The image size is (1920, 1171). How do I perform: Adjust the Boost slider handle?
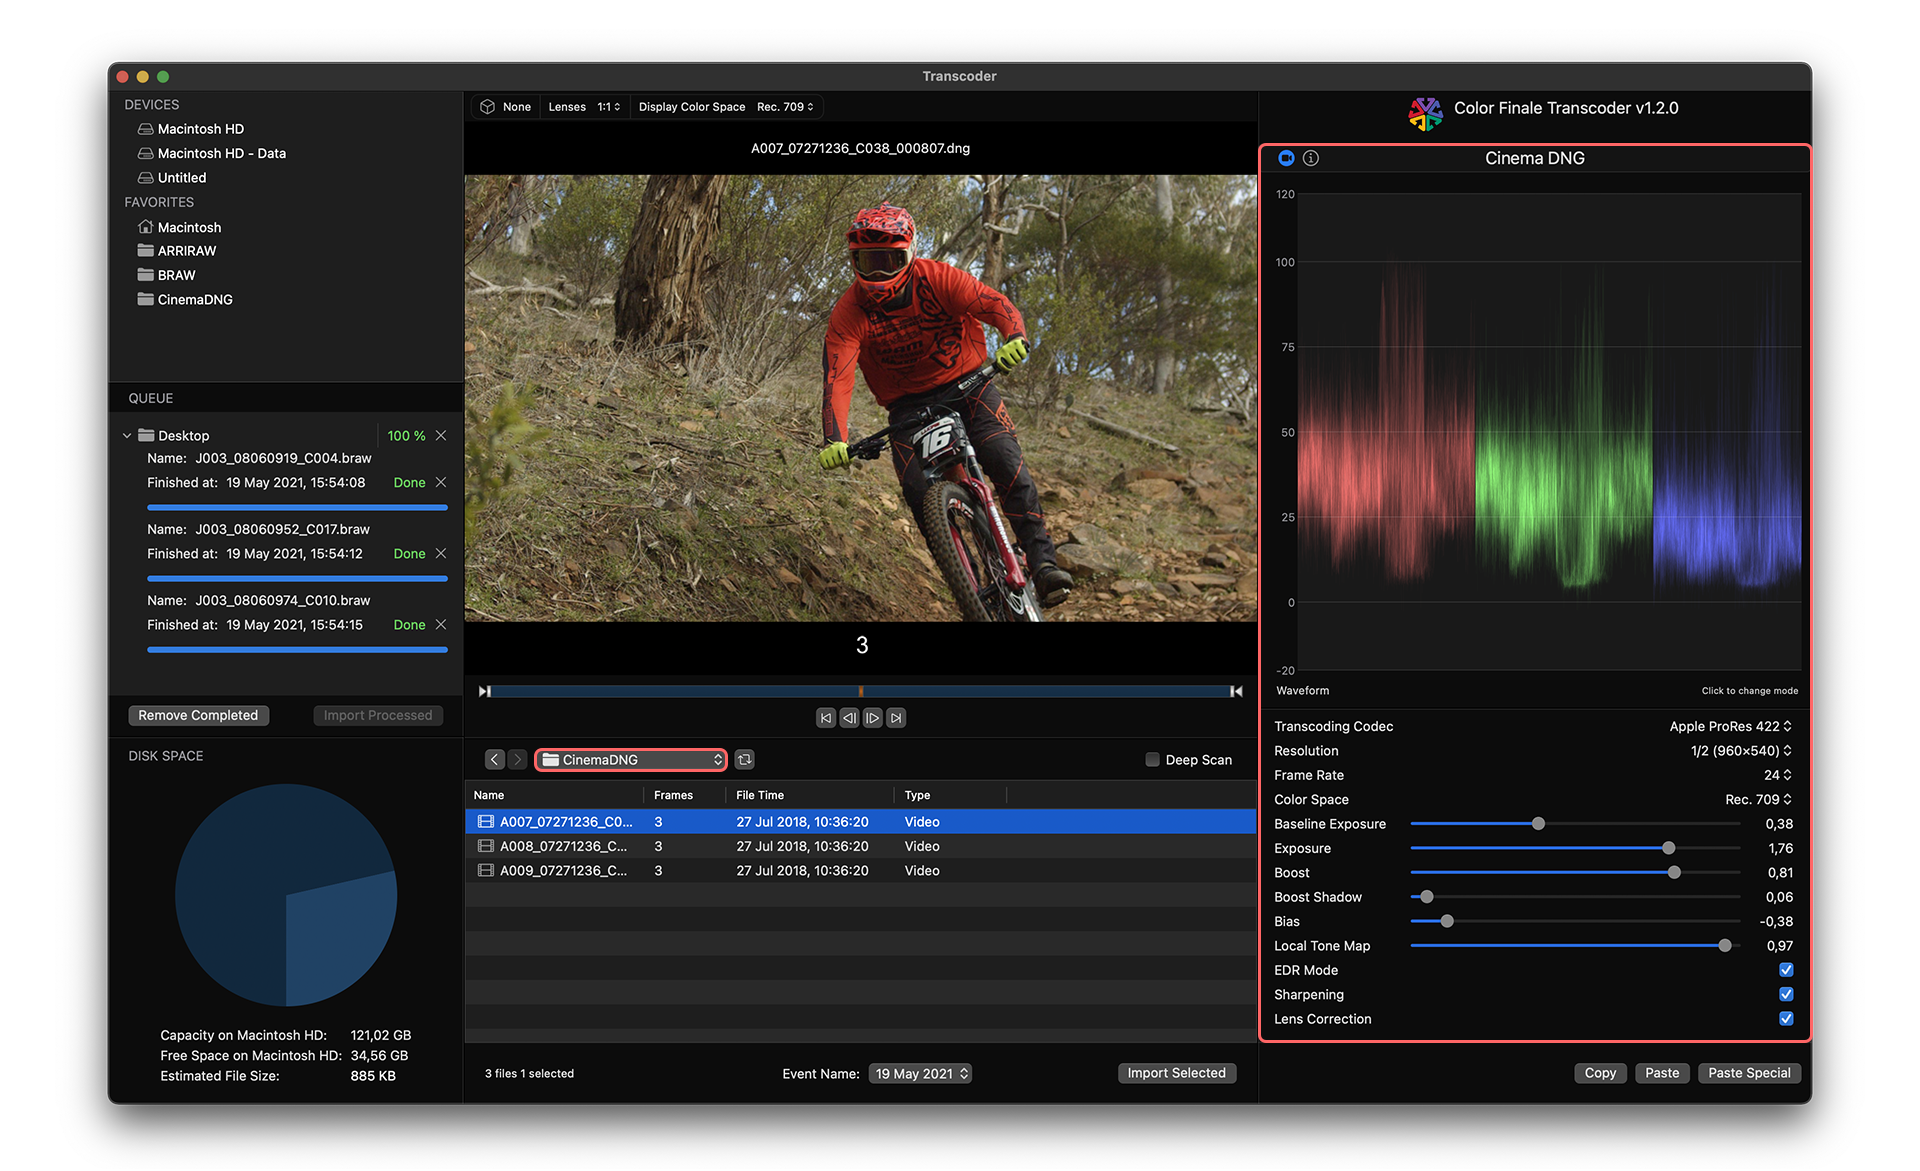(1674, 873)
